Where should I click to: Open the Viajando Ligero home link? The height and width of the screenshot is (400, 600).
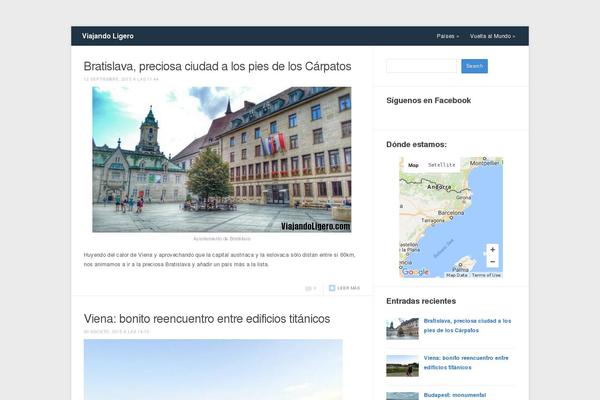(108, 36)
